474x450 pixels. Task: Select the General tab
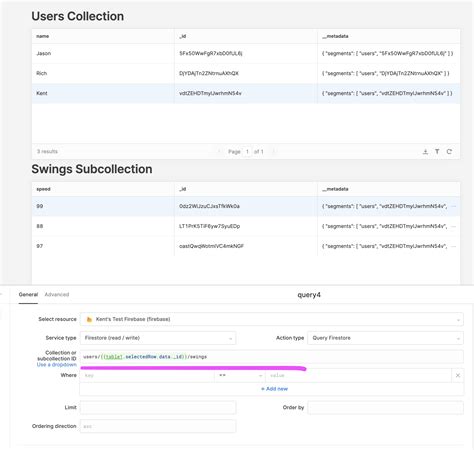[x=28, y=294]
